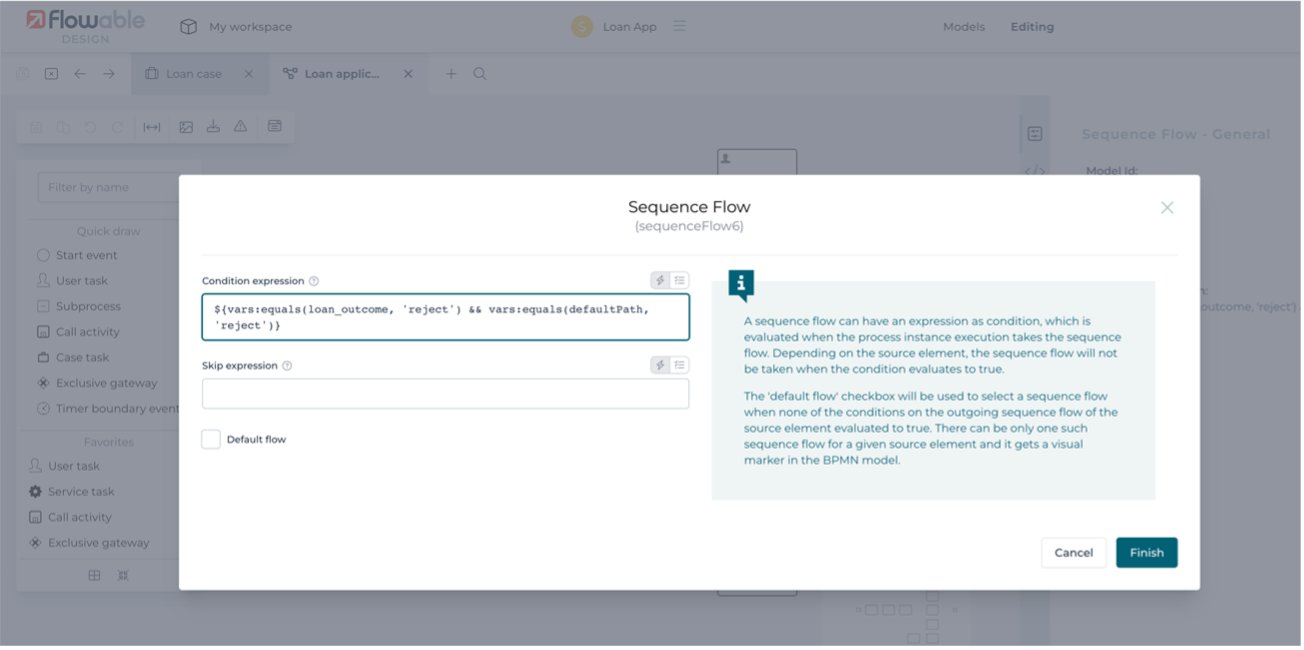Click the Flowable Design logo
The height and width of the screenshot is (650, 1304).
click(85, 25)
